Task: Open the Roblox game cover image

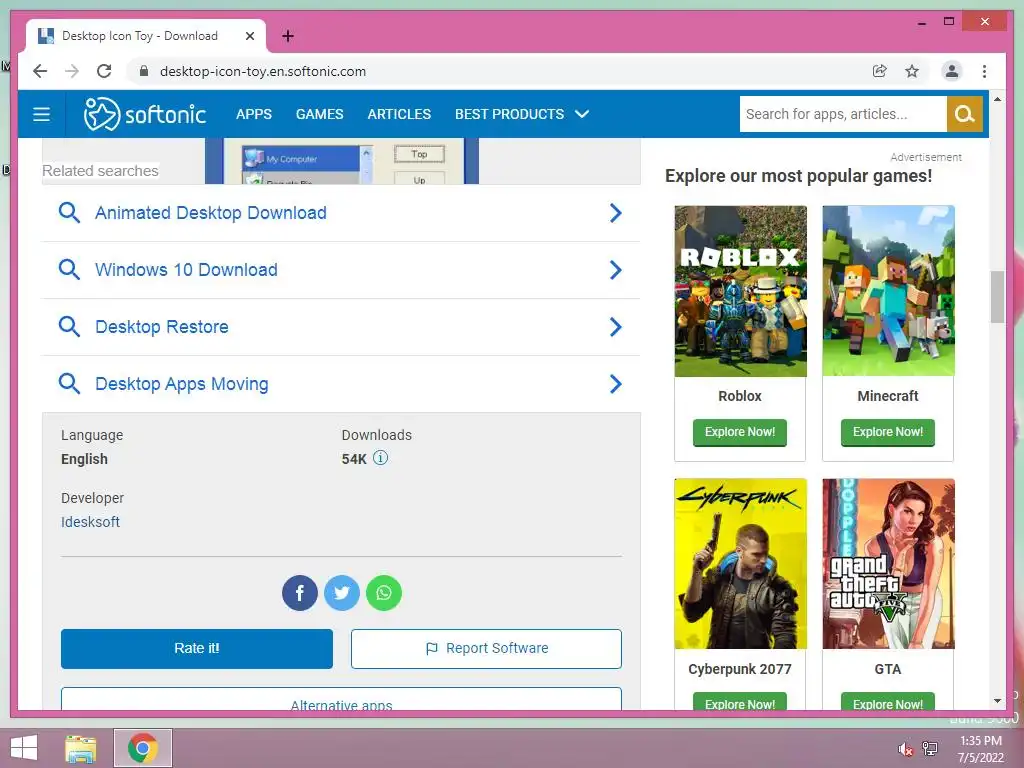Action: [x=741, y=291]
